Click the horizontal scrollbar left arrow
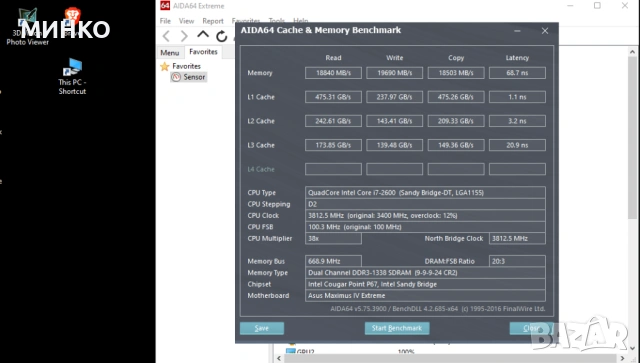This screenshot has height=363, width=640. point(279,359)
